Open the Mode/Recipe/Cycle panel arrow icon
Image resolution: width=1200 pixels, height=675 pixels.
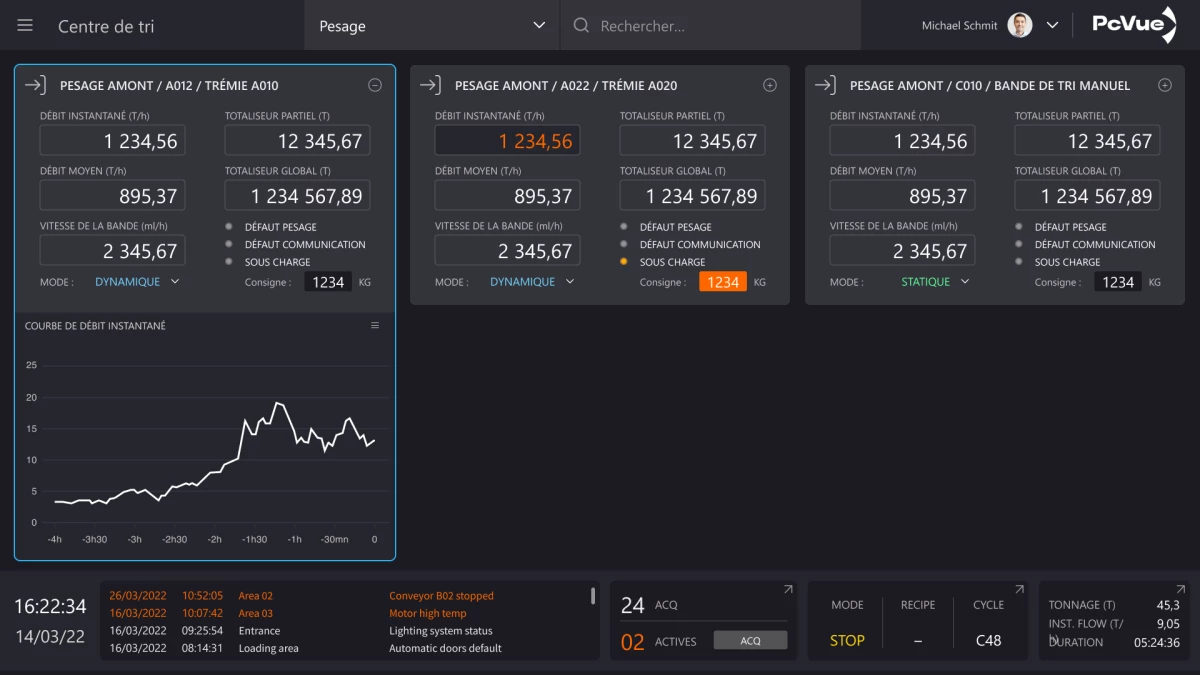tap(1019, 590)
